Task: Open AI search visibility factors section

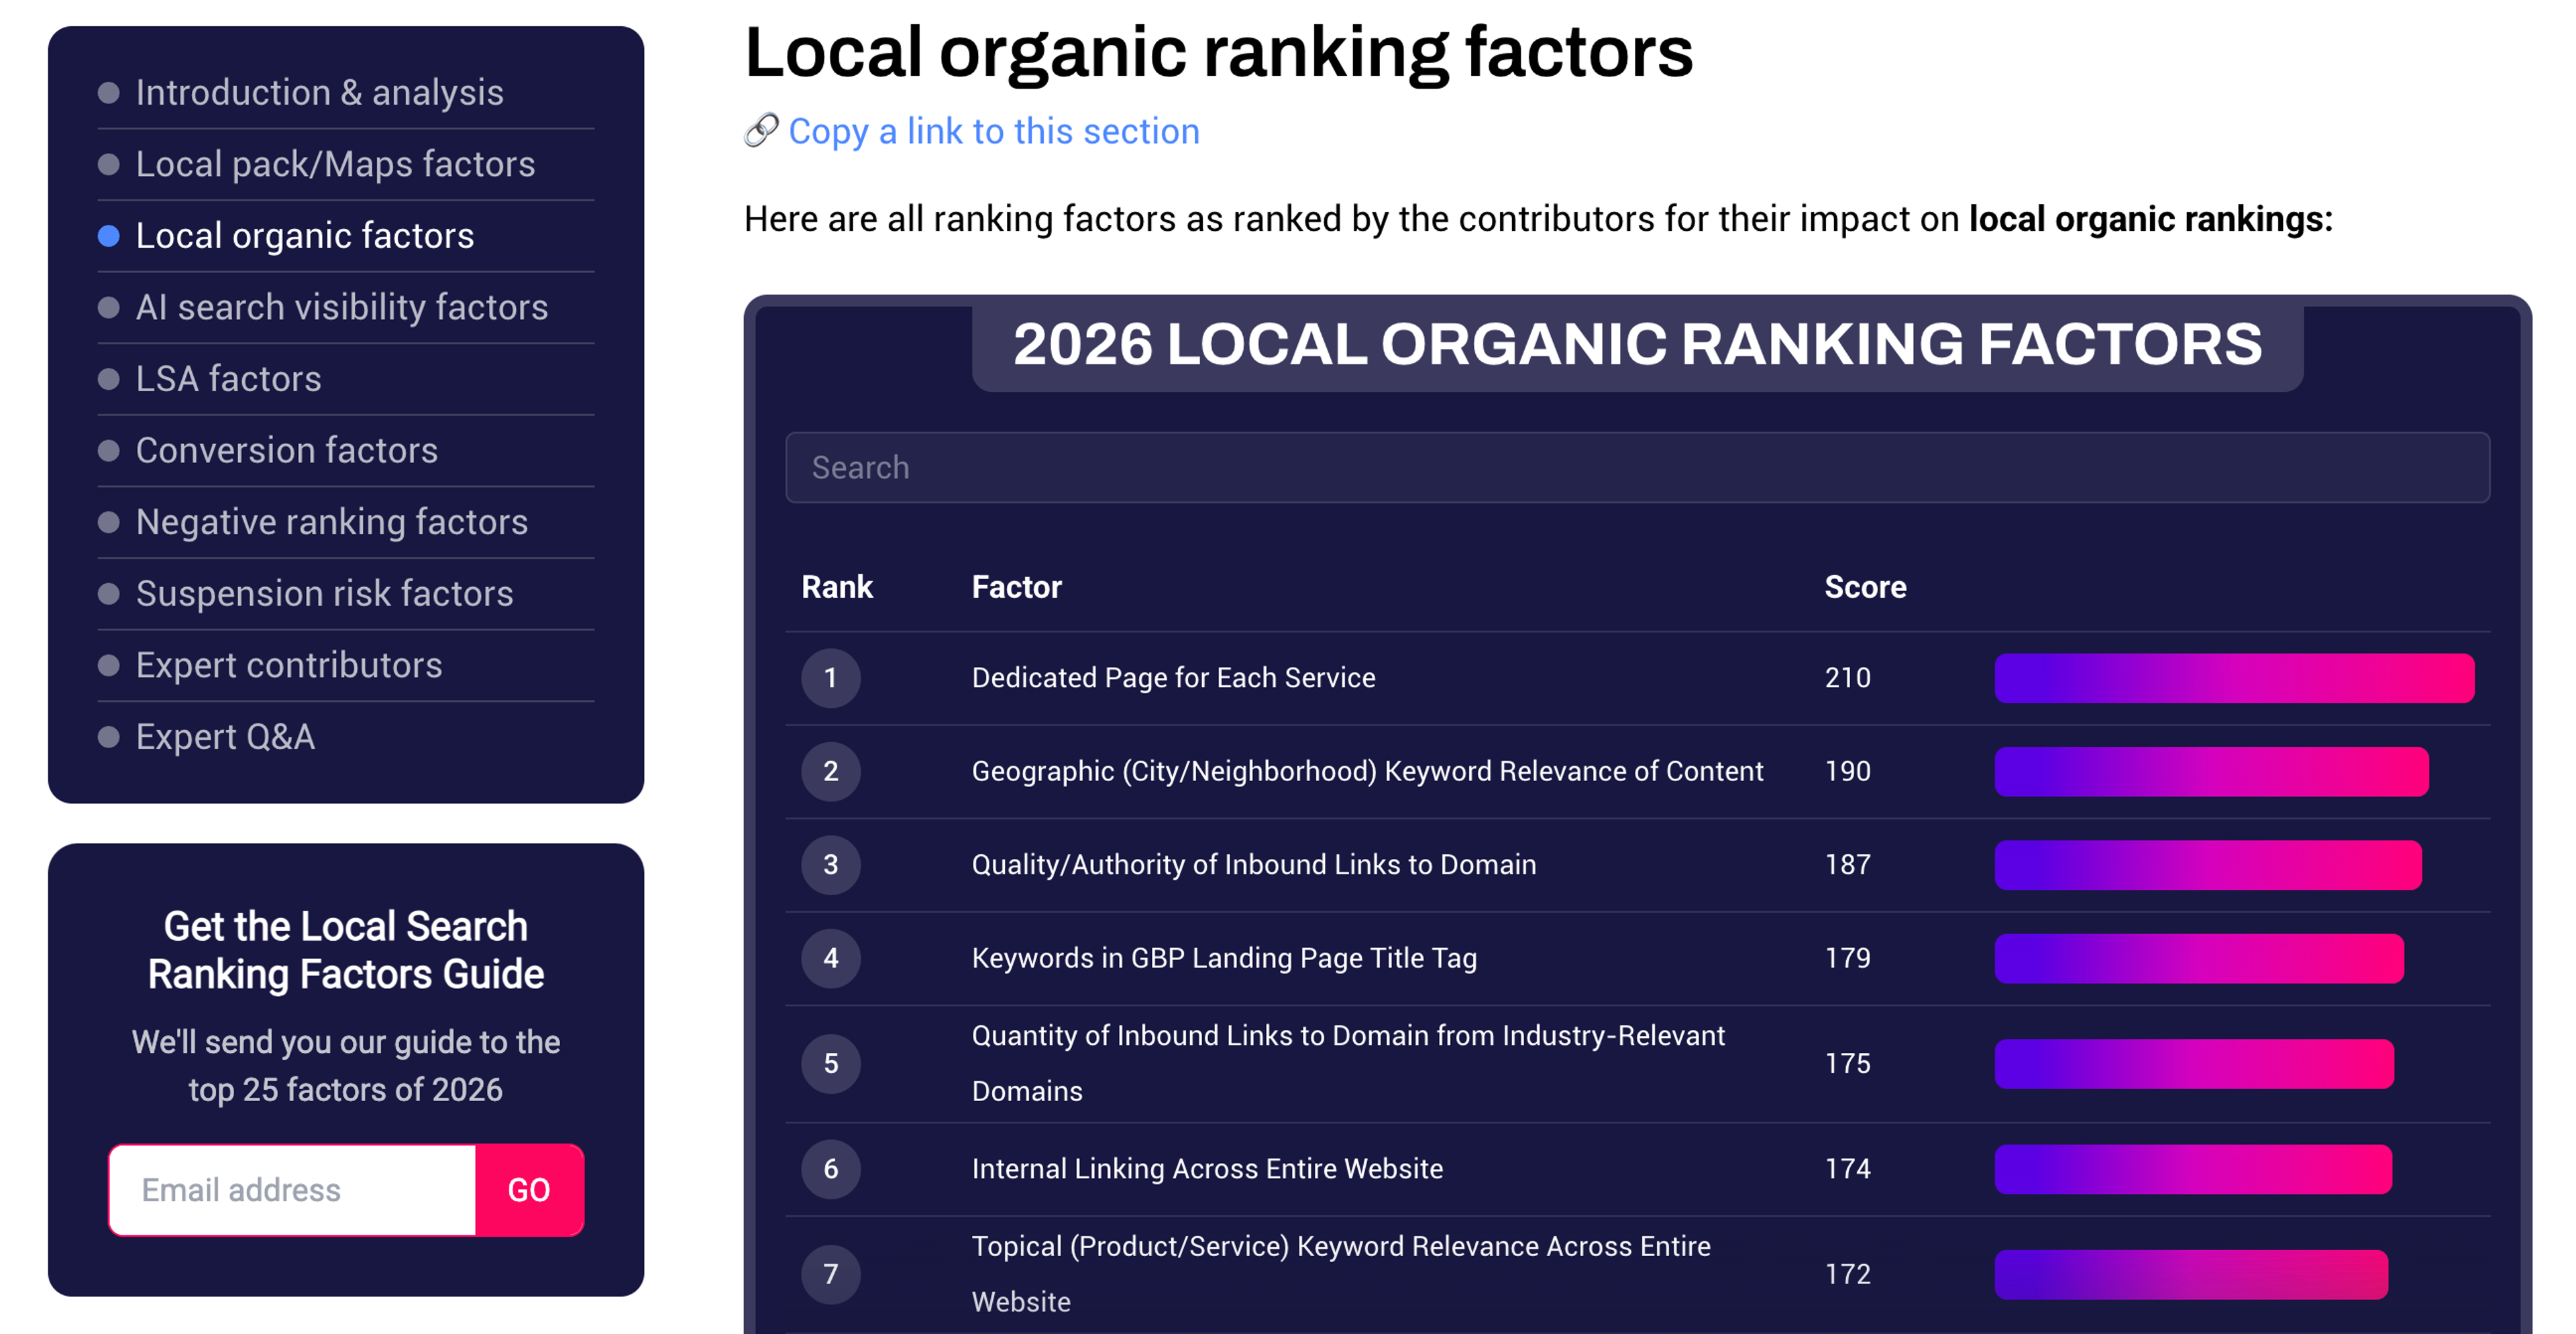Action: (342, 307)
